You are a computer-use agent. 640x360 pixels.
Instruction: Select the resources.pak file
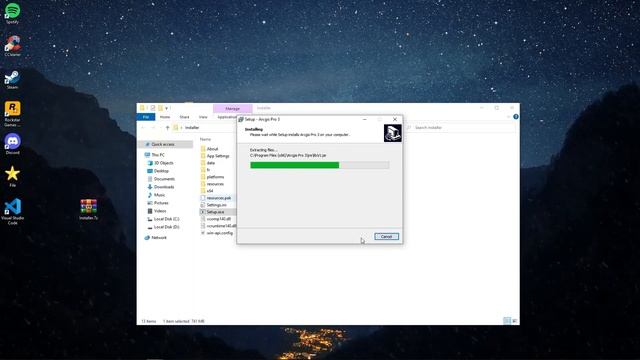218,198
